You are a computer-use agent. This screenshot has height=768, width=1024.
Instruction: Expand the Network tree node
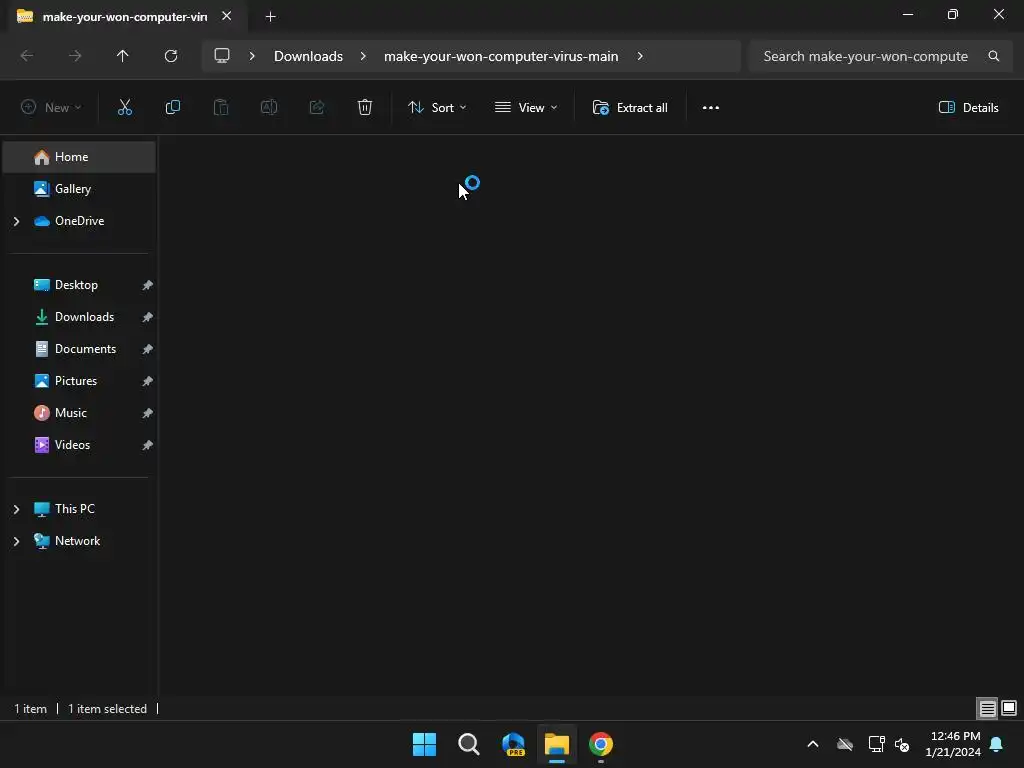click(x=16, y=541)
